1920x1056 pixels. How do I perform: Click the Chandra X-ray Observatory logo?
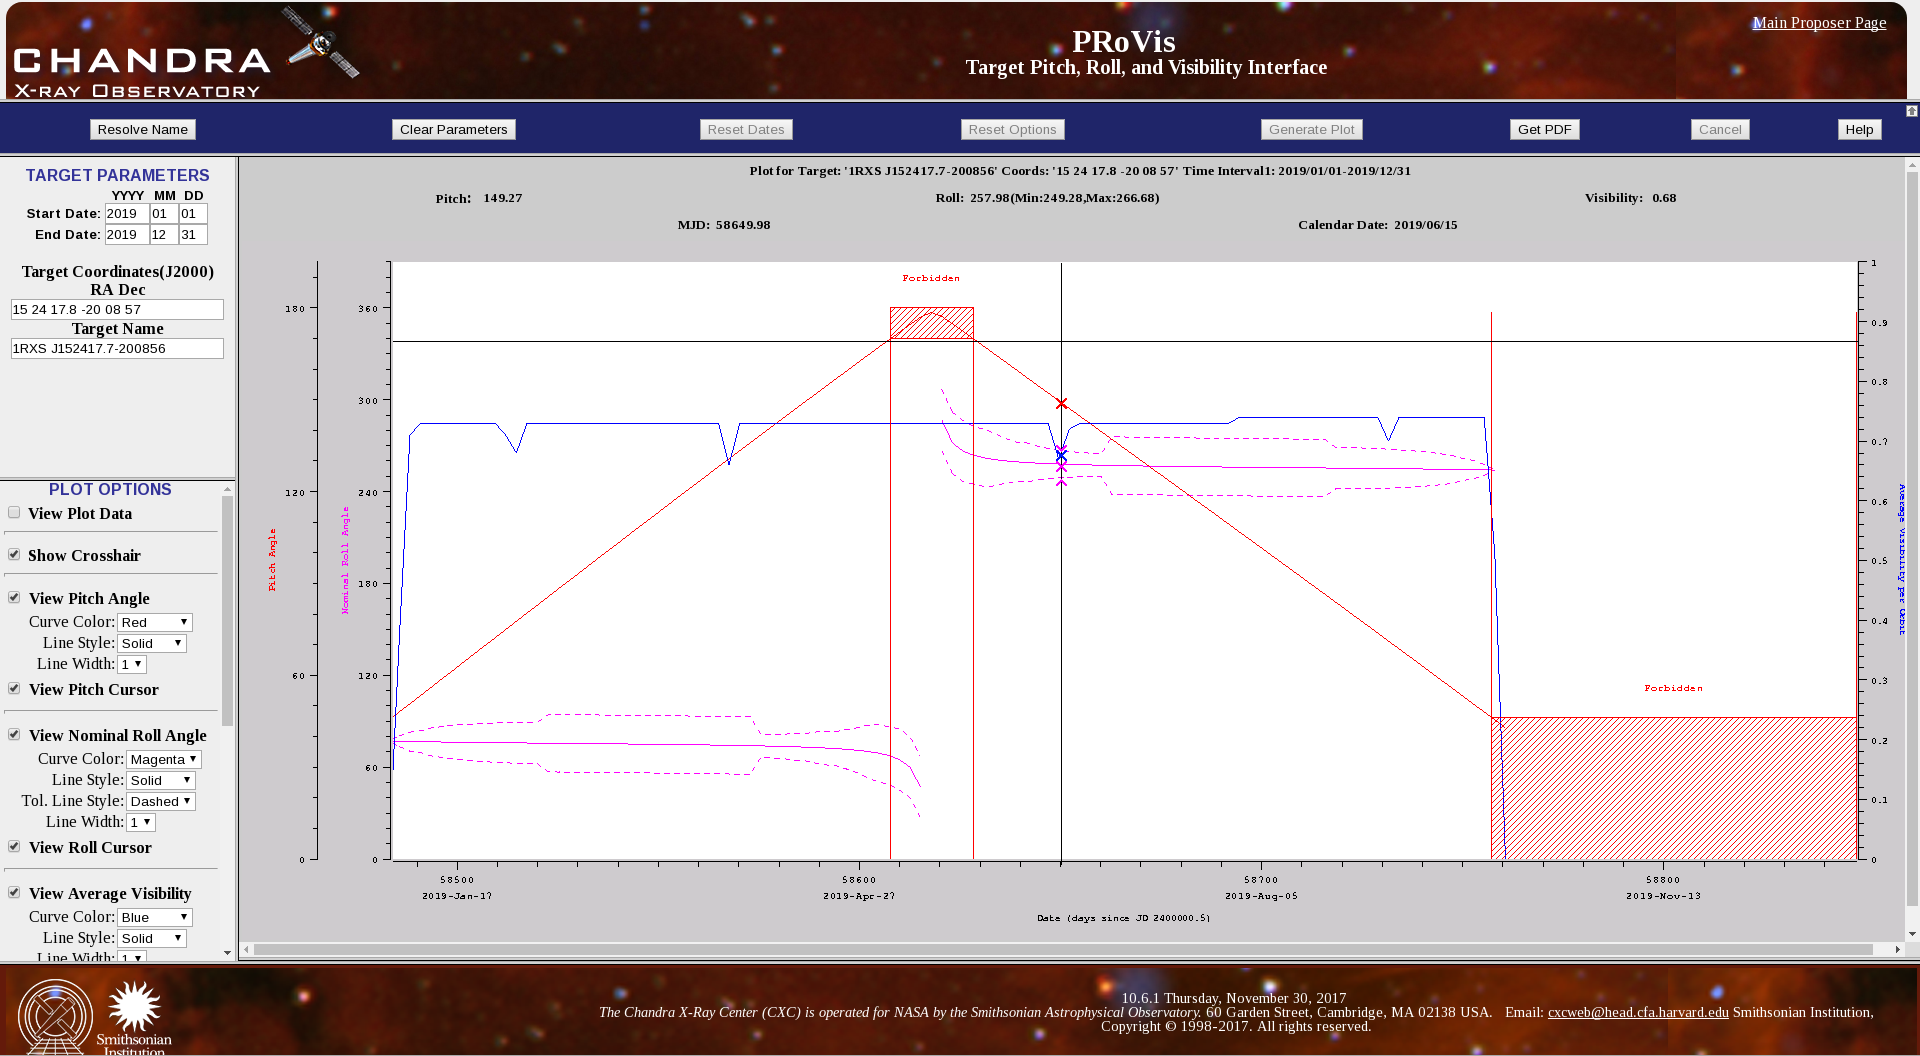click(x=185, y=54)
